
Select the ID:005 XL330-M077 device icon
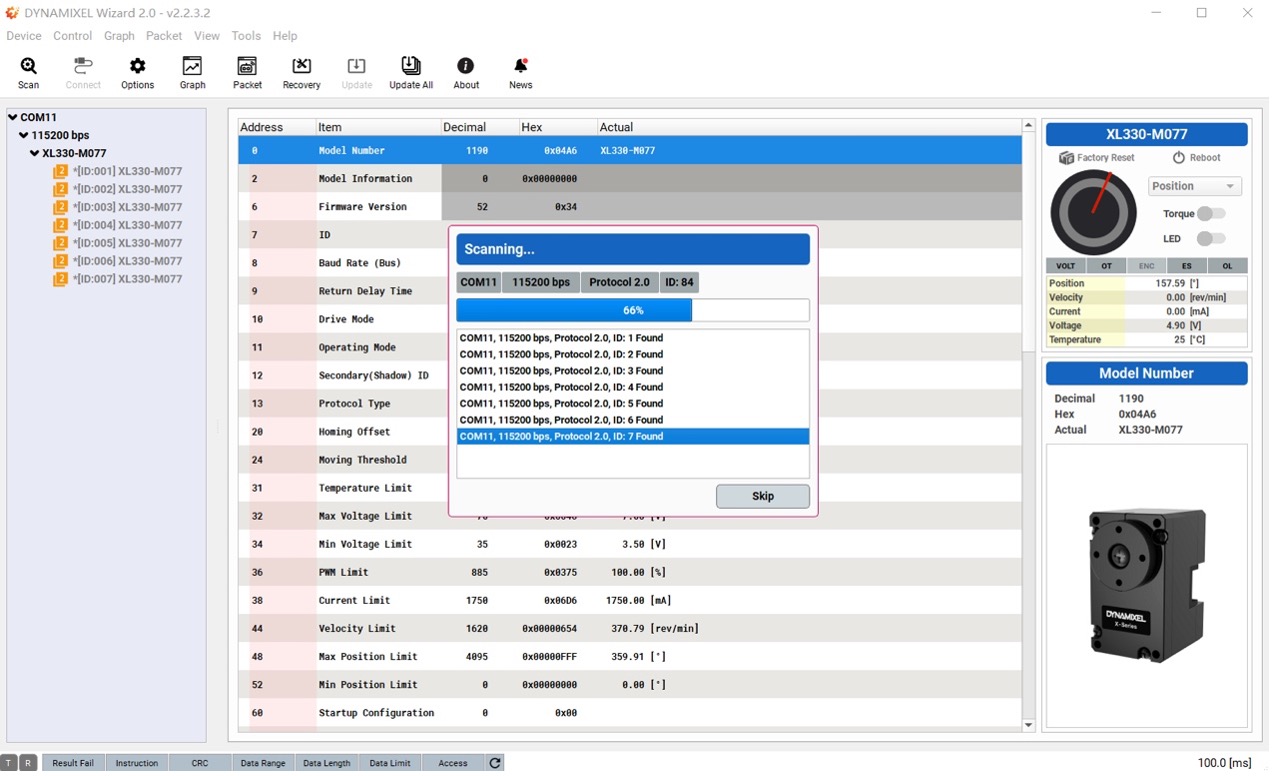(x=60, y=243)
